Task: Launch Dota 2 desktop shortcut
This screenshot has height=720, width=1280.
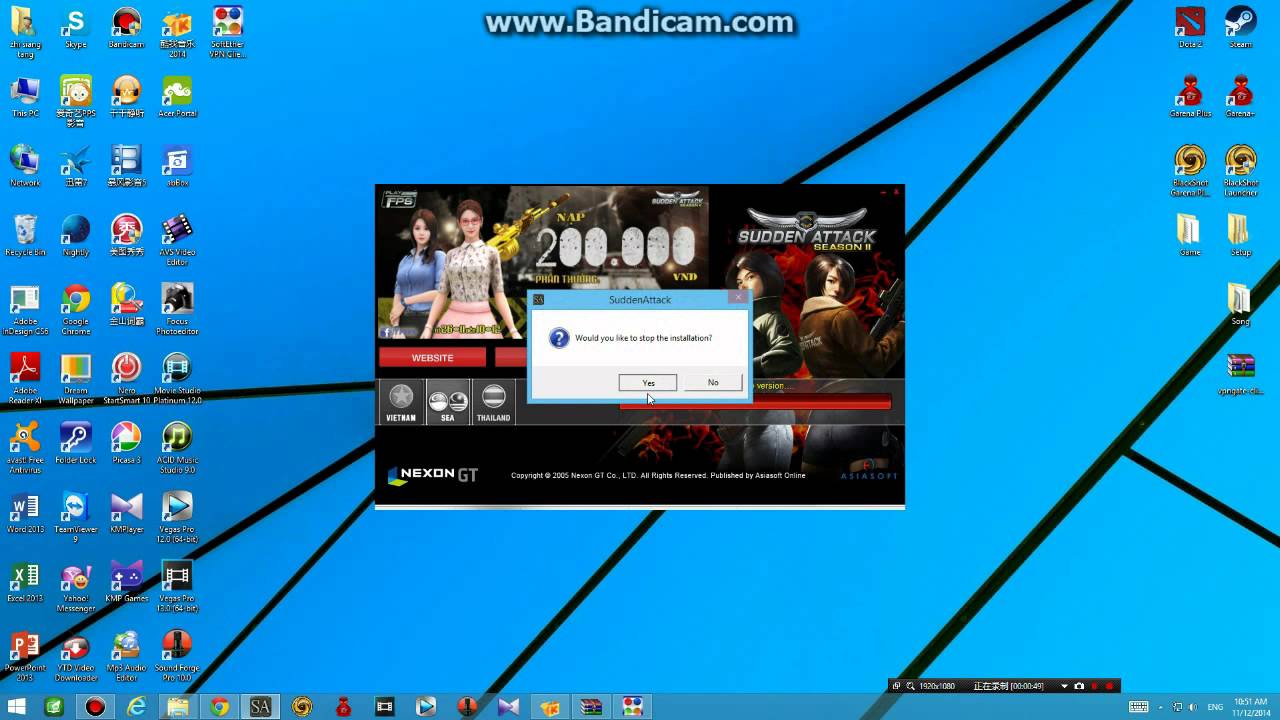Action: (1190, 28)
